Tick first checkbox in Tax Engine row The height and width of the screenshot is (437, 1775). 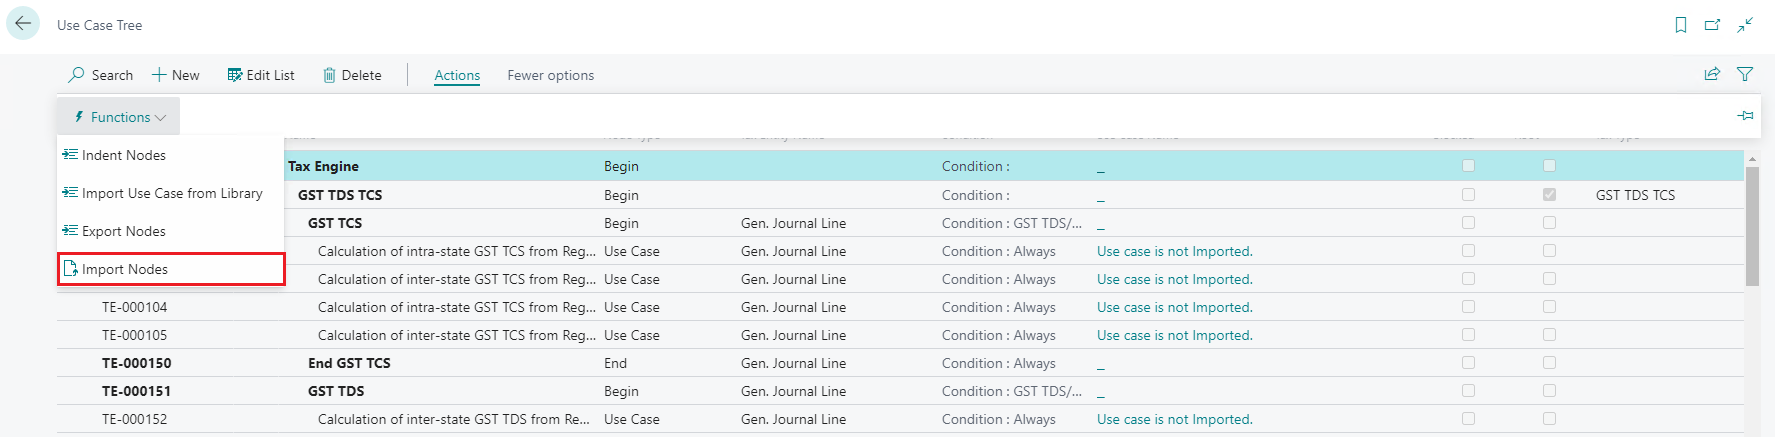point(1468,166)
